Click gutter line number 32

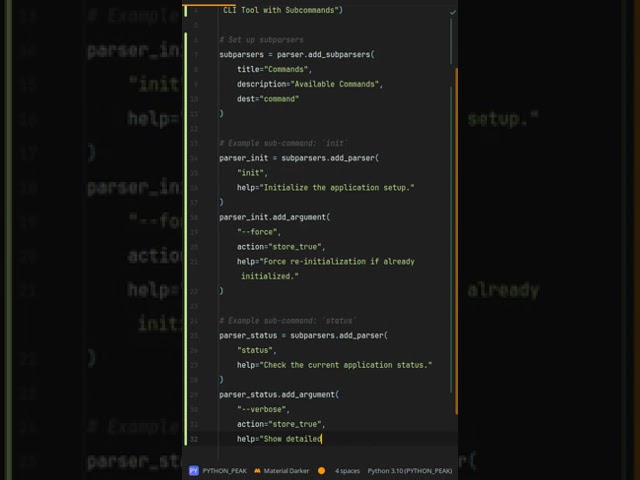pyautogui.click(x=194, y=439)
